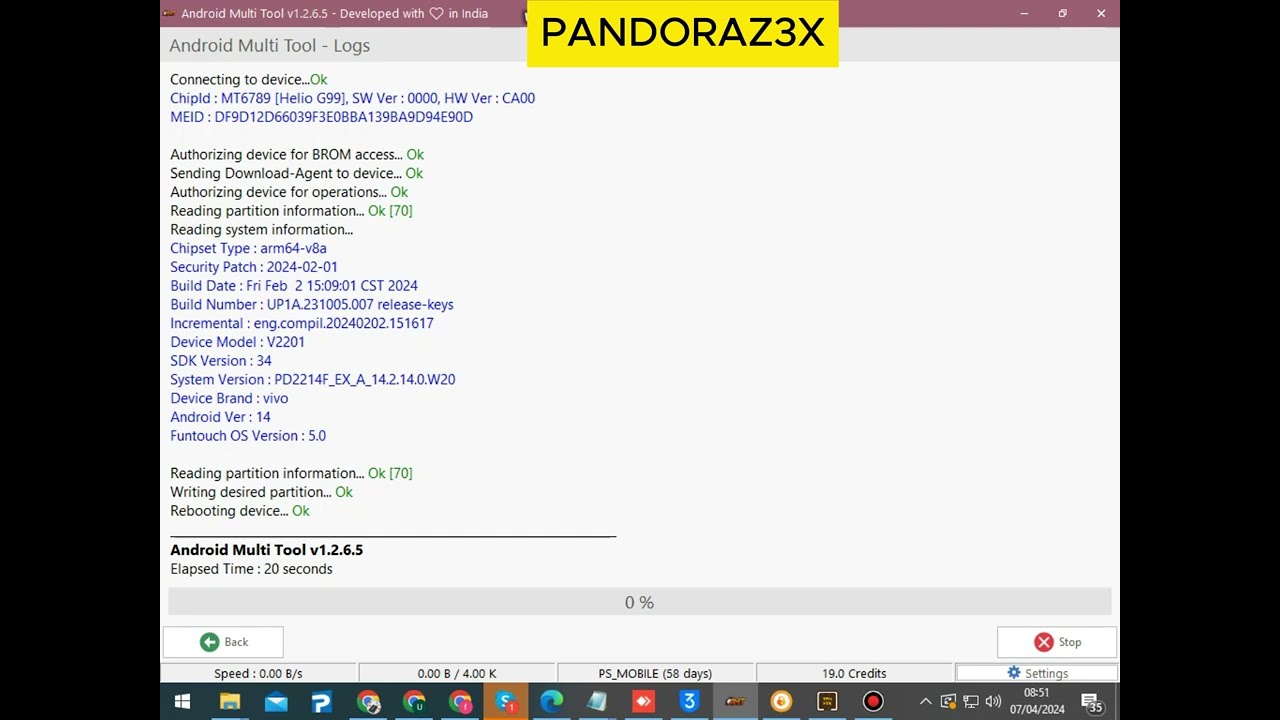Click the Back button
This screenshot has width=1280, height=720.
(223, 642)
